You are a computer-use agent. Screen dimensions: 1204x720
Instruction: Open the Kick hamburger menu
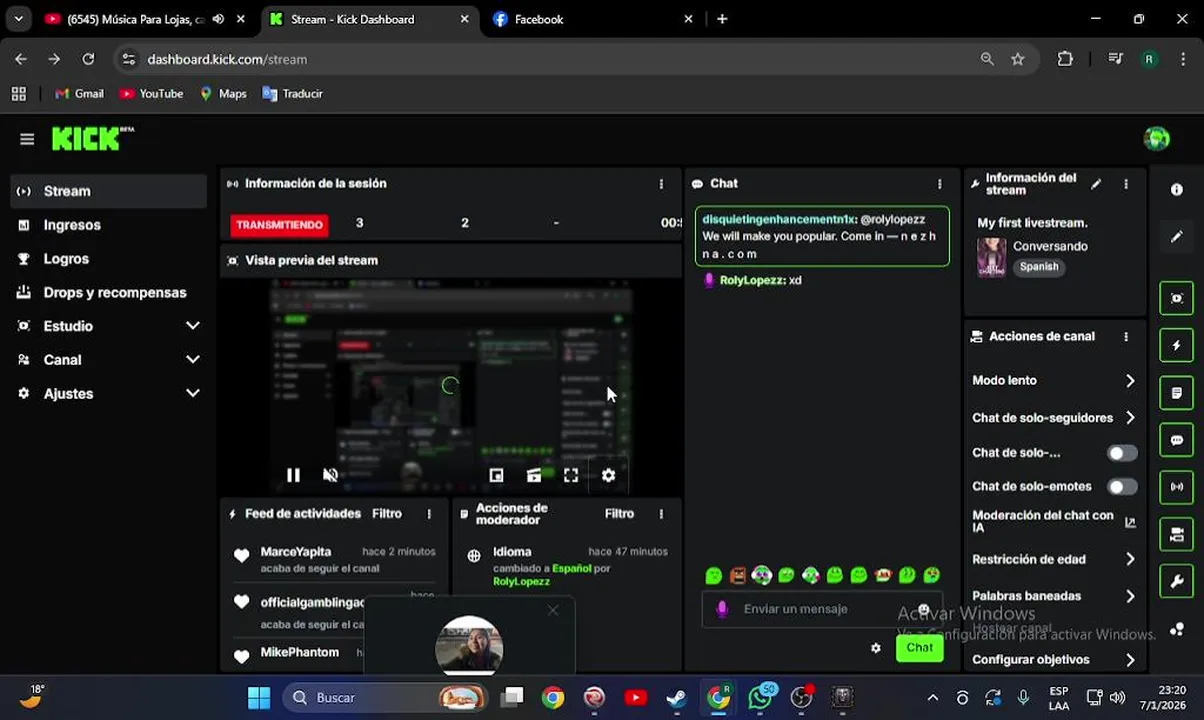pyautogui.click(x=27, y=139)
